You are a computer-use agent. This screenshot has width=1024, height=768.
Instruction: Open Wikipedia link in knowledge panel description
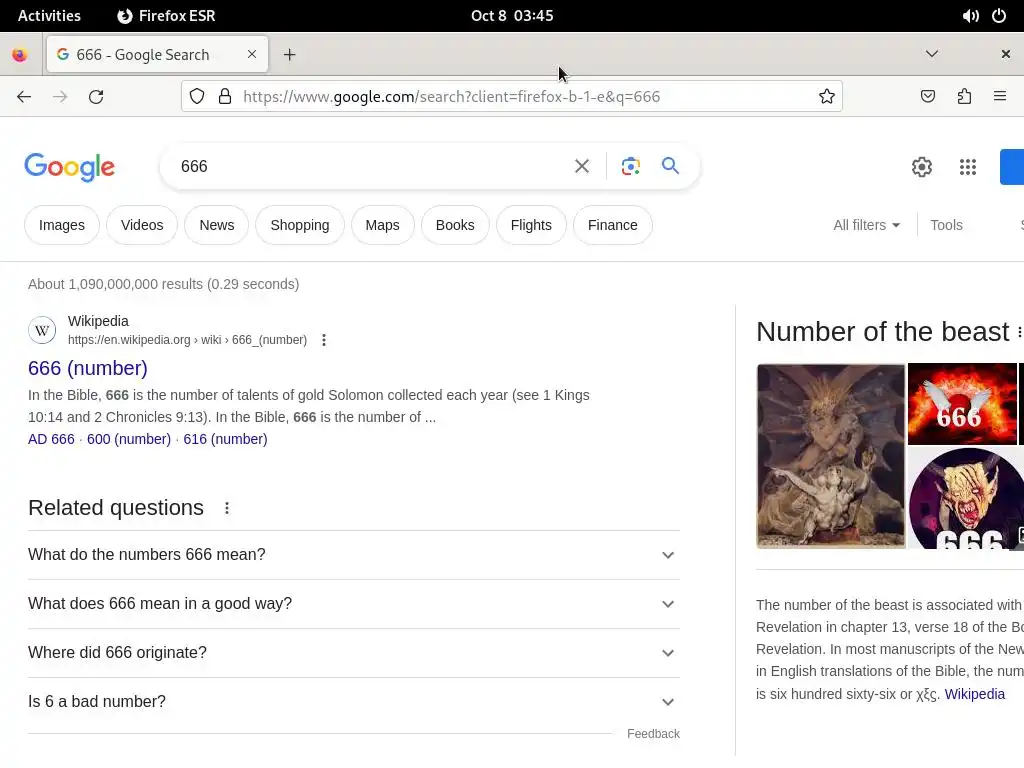(x=974, y=694)
